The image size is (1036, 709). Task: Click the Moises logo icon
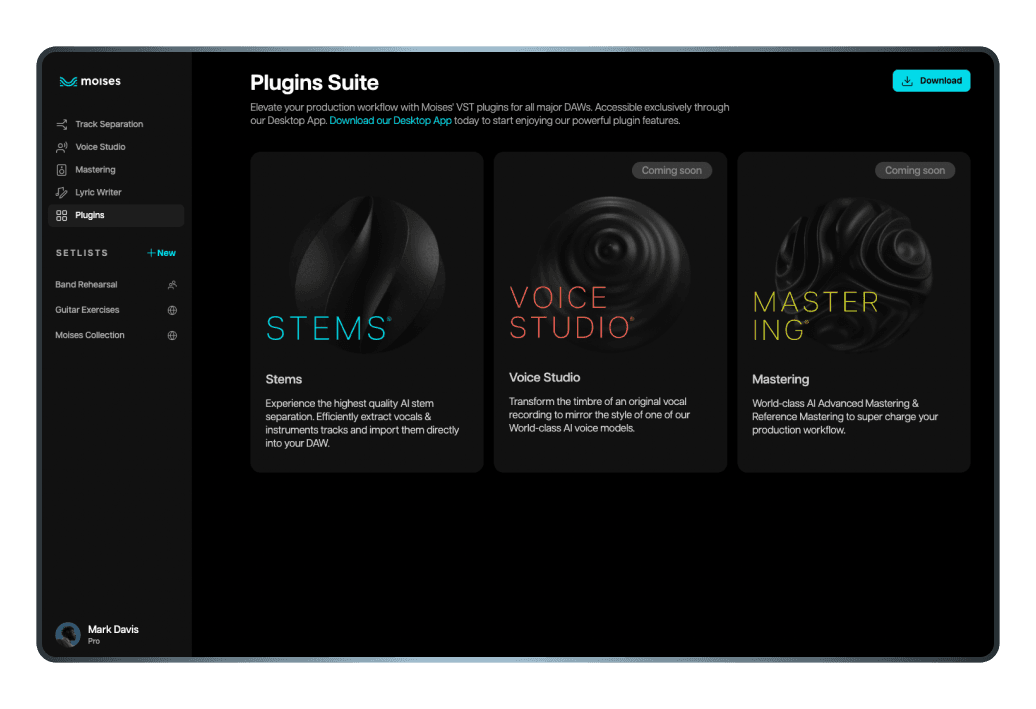(68, 82)
